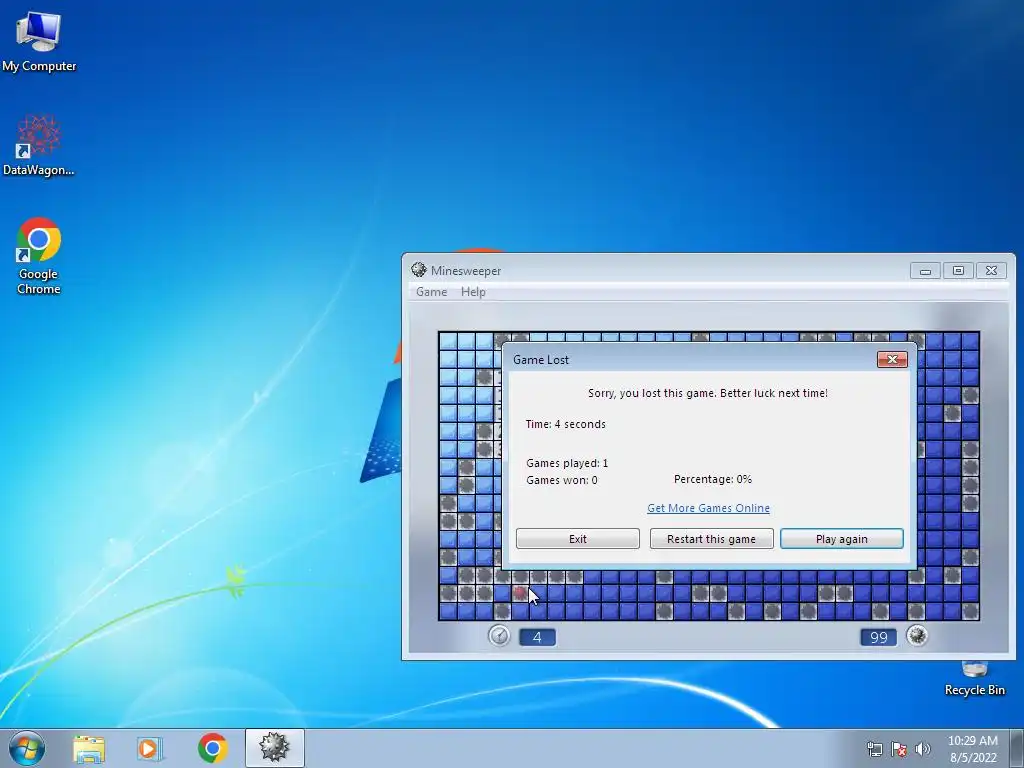This screenshot has height=768, width=1024.
Task: Open Get More Games Online link
Action: coord(709,508)
